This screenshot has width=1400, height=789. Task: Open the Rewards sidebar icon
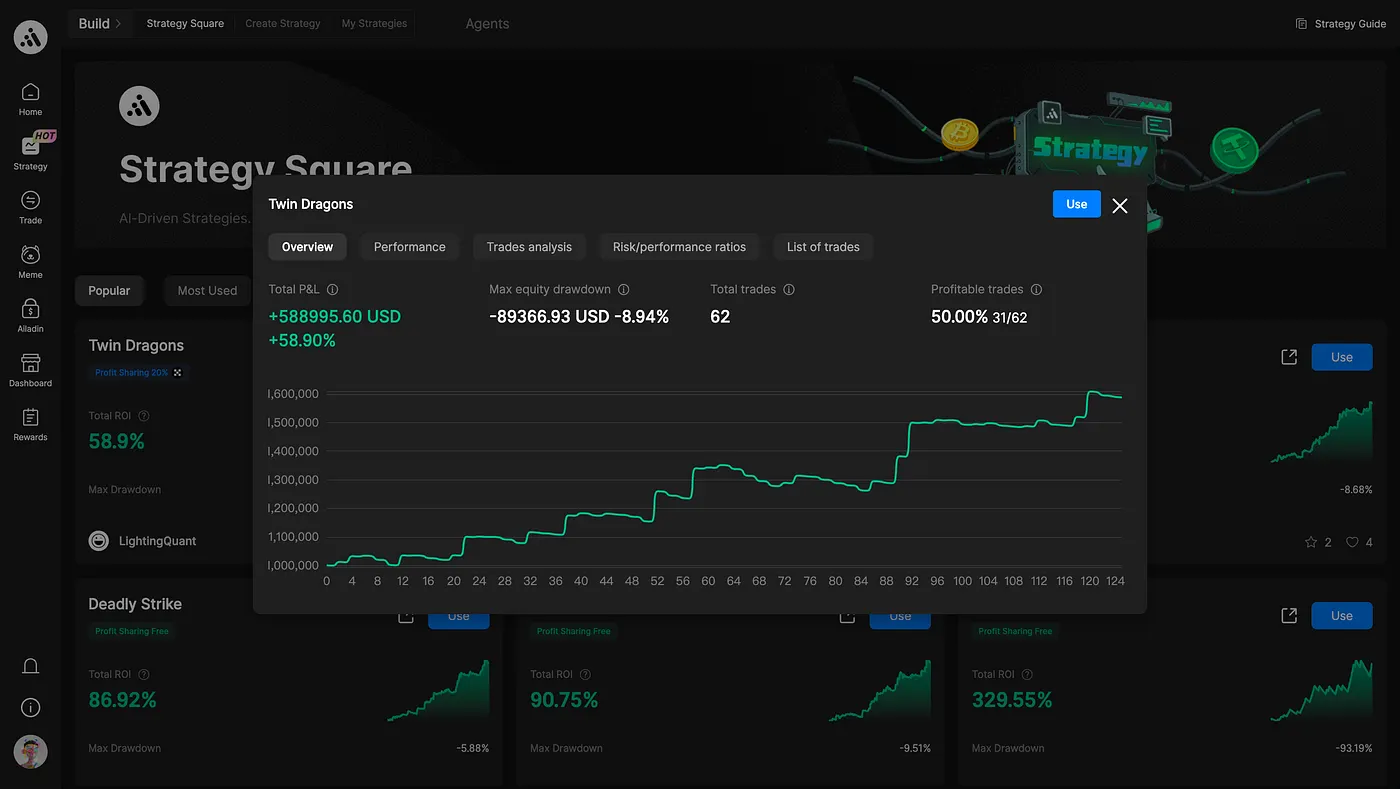click(30, 417)
